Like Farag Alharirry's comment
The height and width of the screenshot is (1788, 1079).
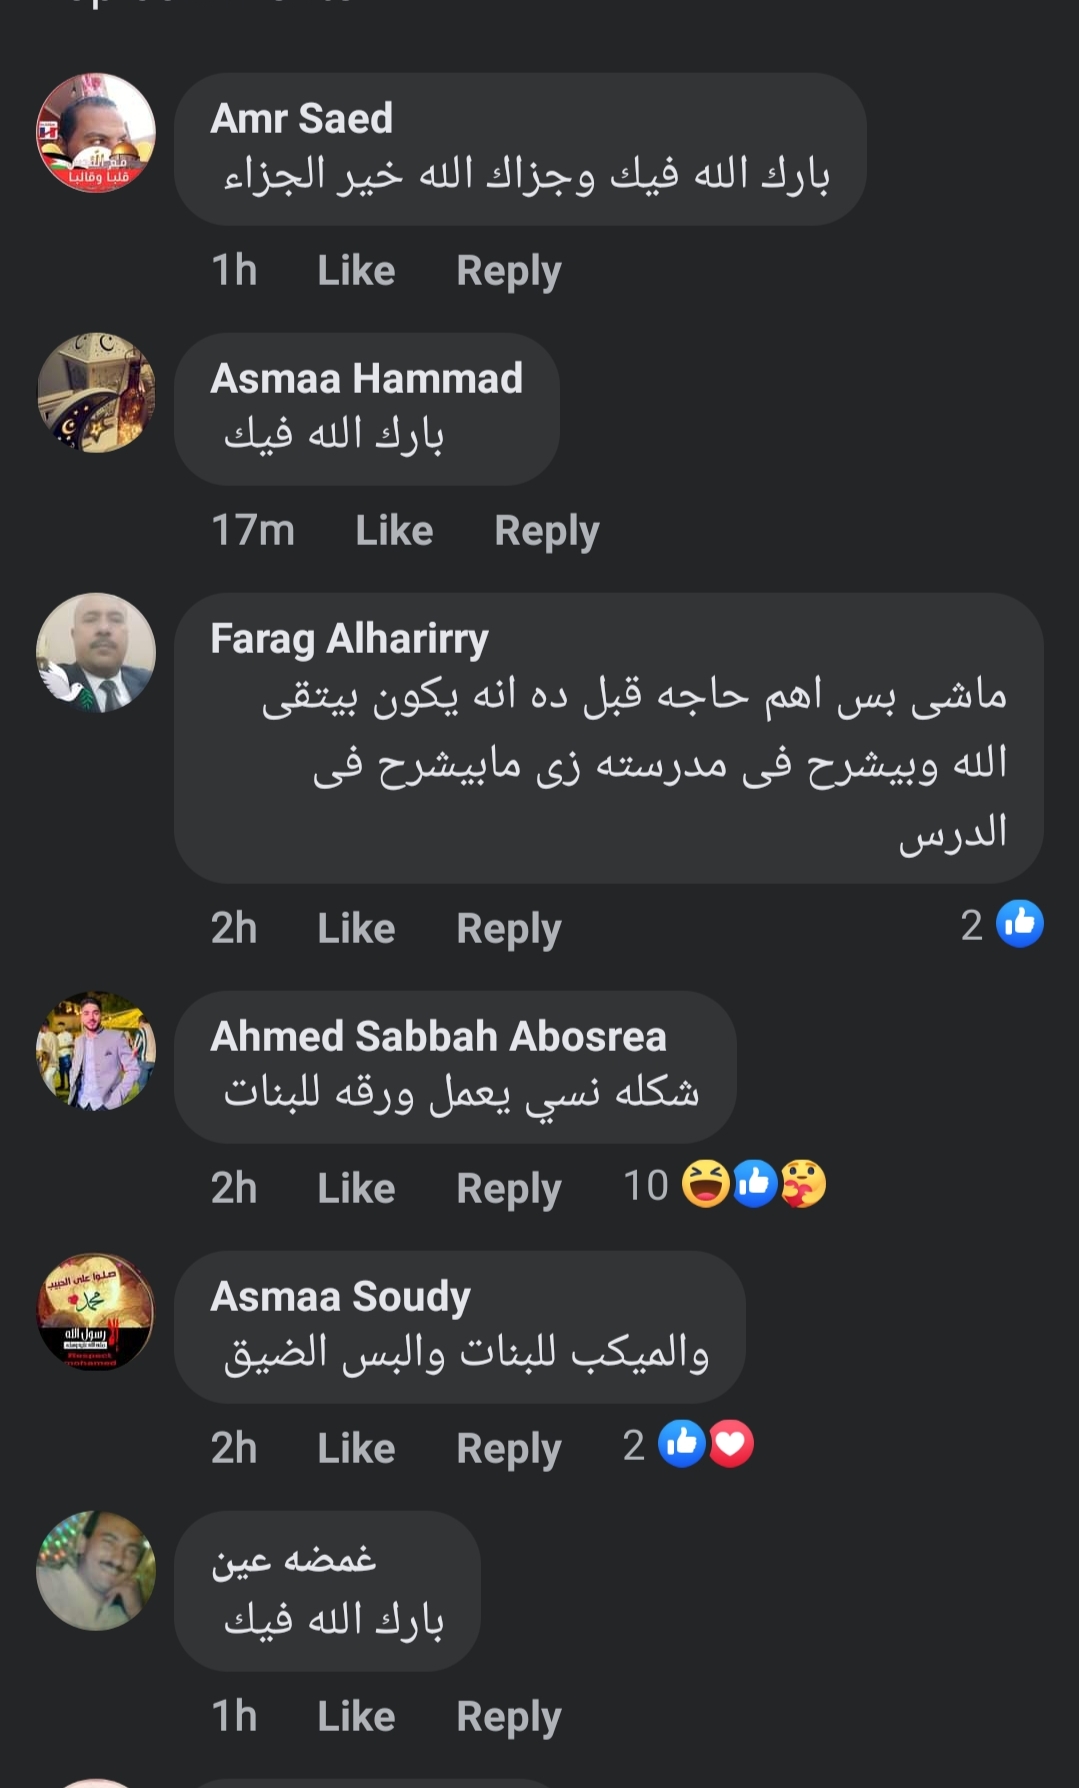[x=356, y=929]
